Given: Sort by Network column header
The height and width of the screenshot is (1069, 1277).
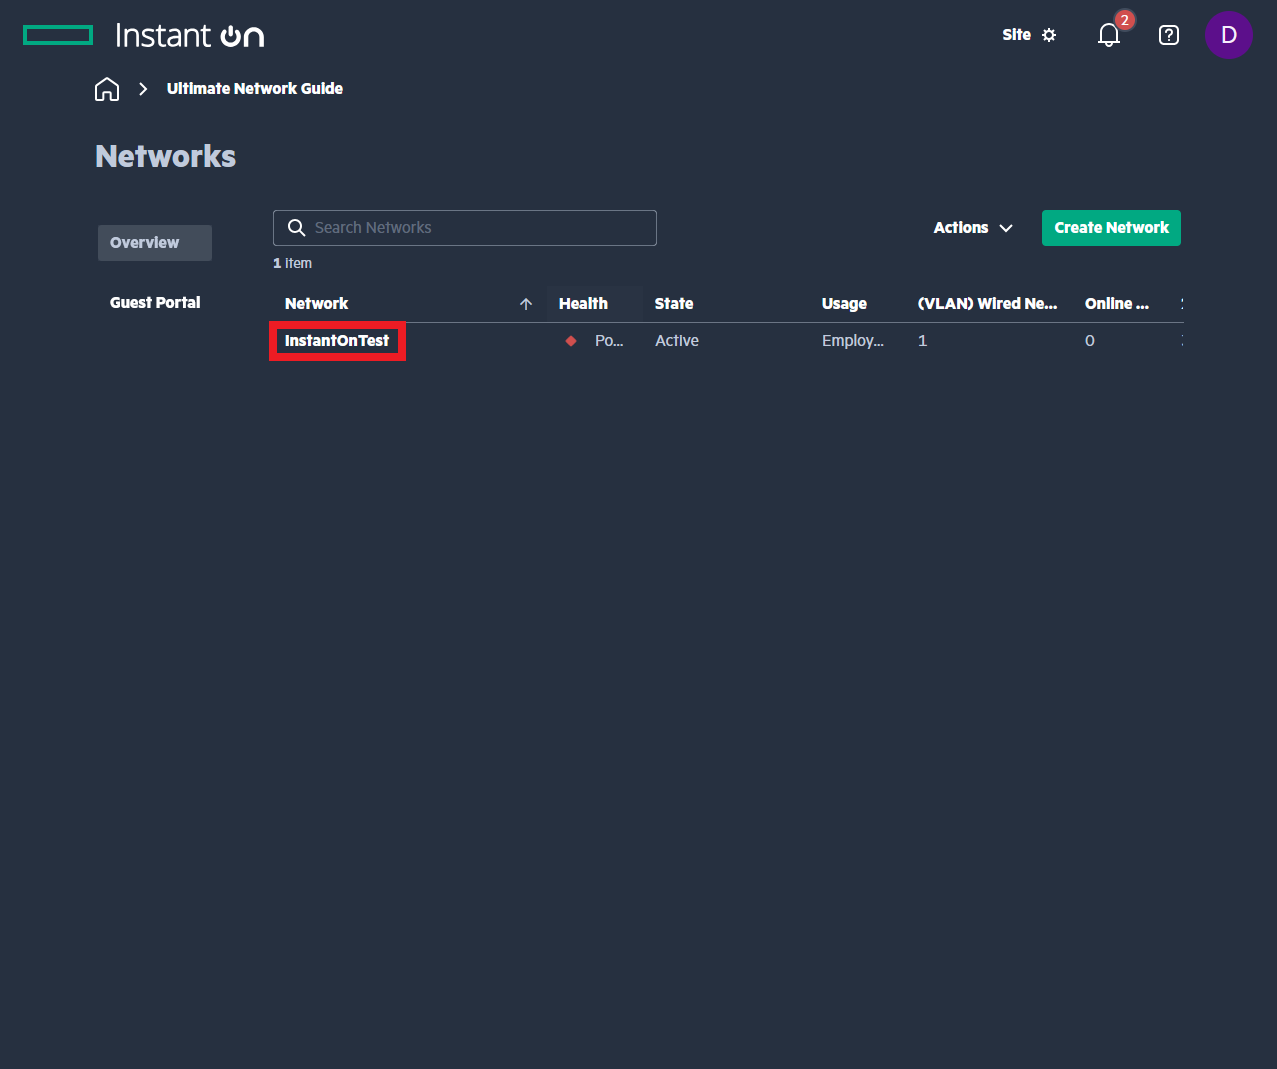Looking at the screenshot, I should pyautogui.click(x=317, y=303).
